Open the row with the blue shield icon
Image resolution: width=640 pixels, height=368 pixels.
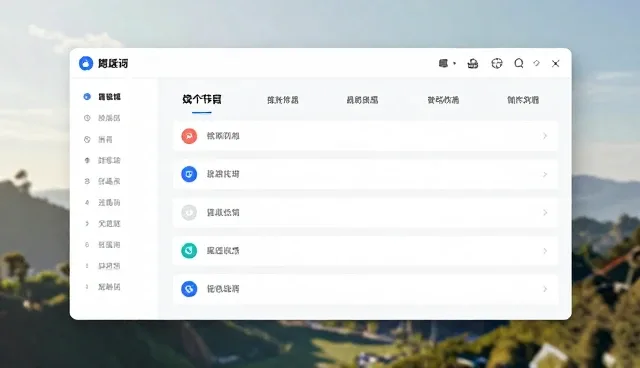pyautogui.click(x=365, y=174)
